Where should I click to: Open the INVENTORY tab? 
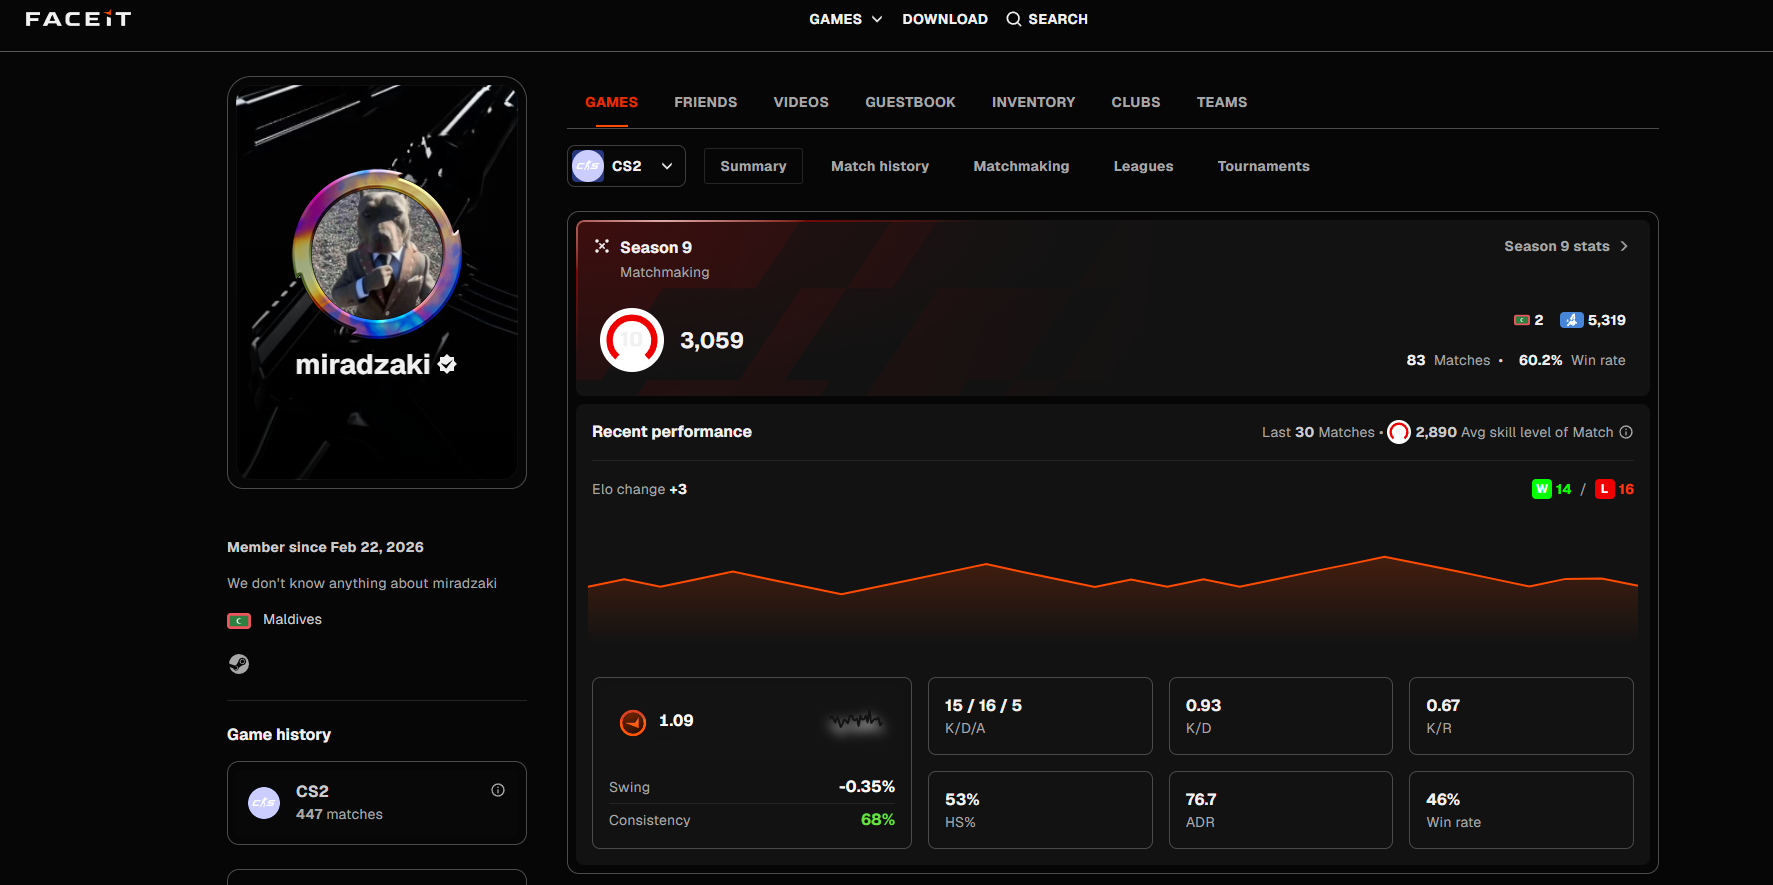(1033, 102)
